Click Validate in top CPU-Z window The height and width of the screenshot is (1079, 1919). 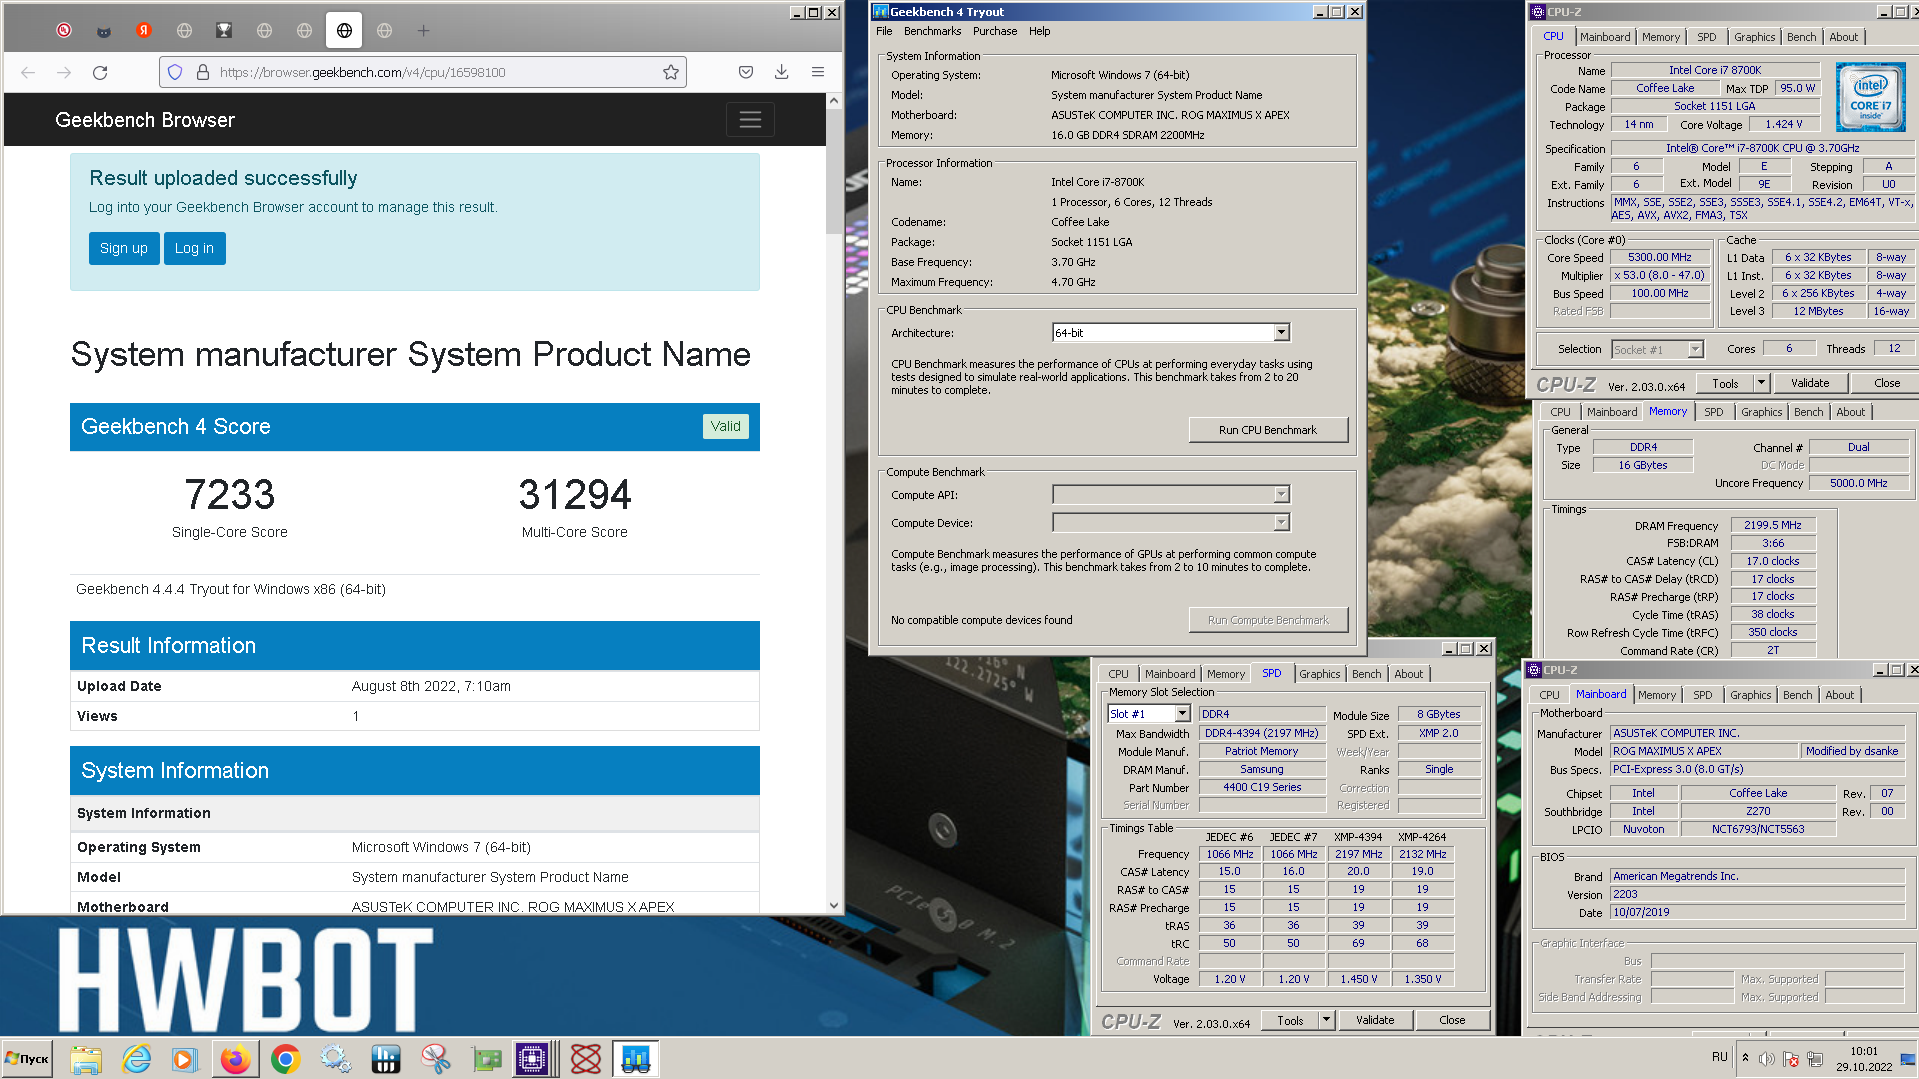(x=1809, y=383)
